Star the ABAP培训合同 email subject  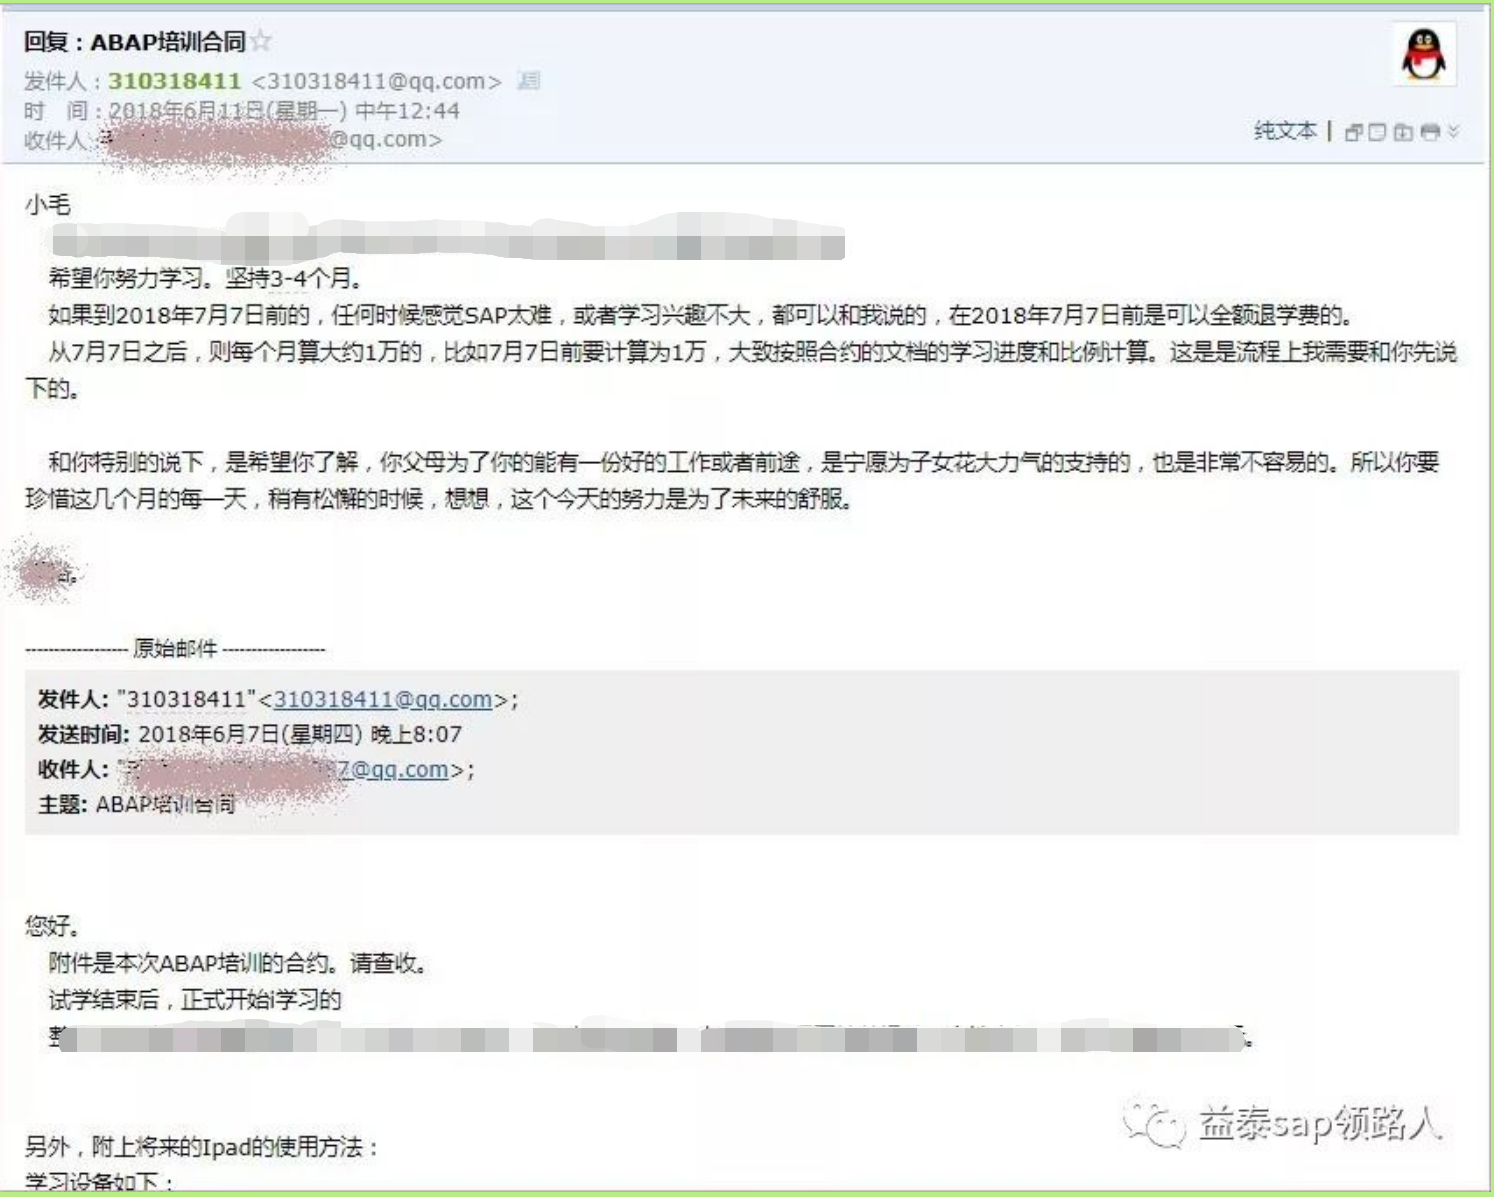point(261,41)
